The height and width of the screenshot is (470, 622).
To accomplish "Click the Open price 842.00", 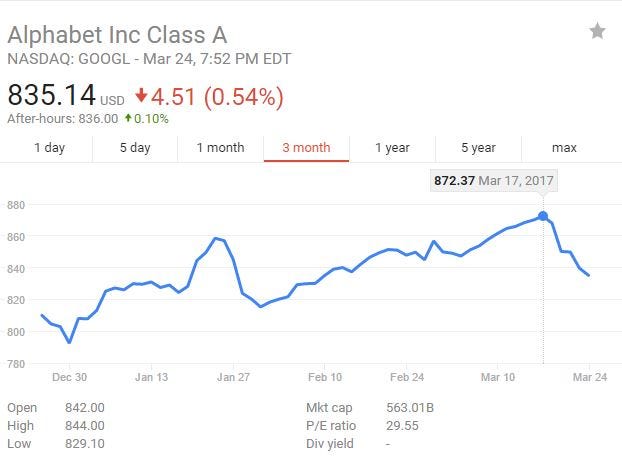I will coord(84,408).
